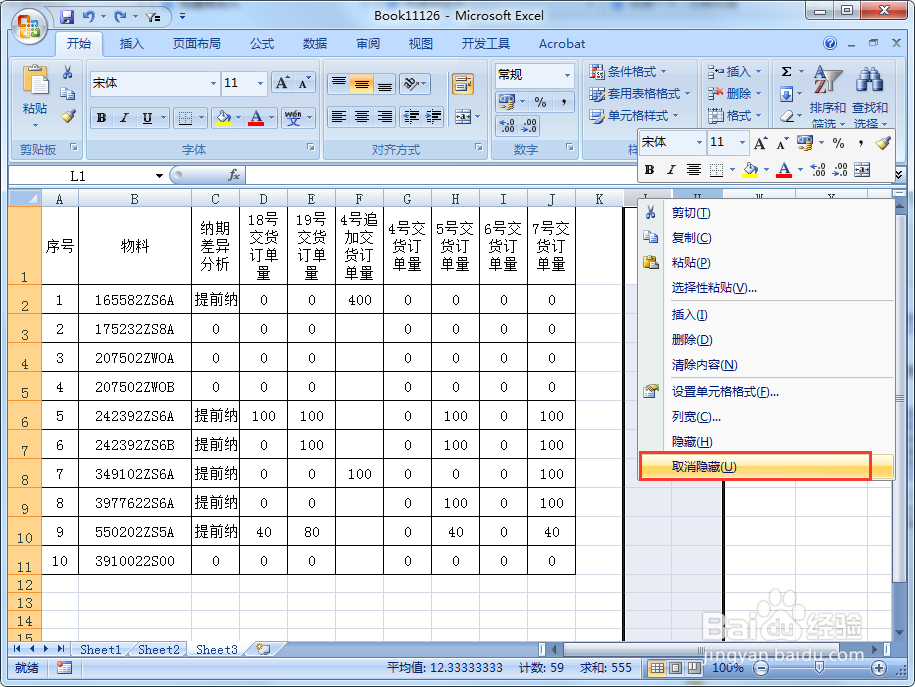The image size is (915, 687).
Task: Open Find and Select binoculars
Action: coord(869,97)
